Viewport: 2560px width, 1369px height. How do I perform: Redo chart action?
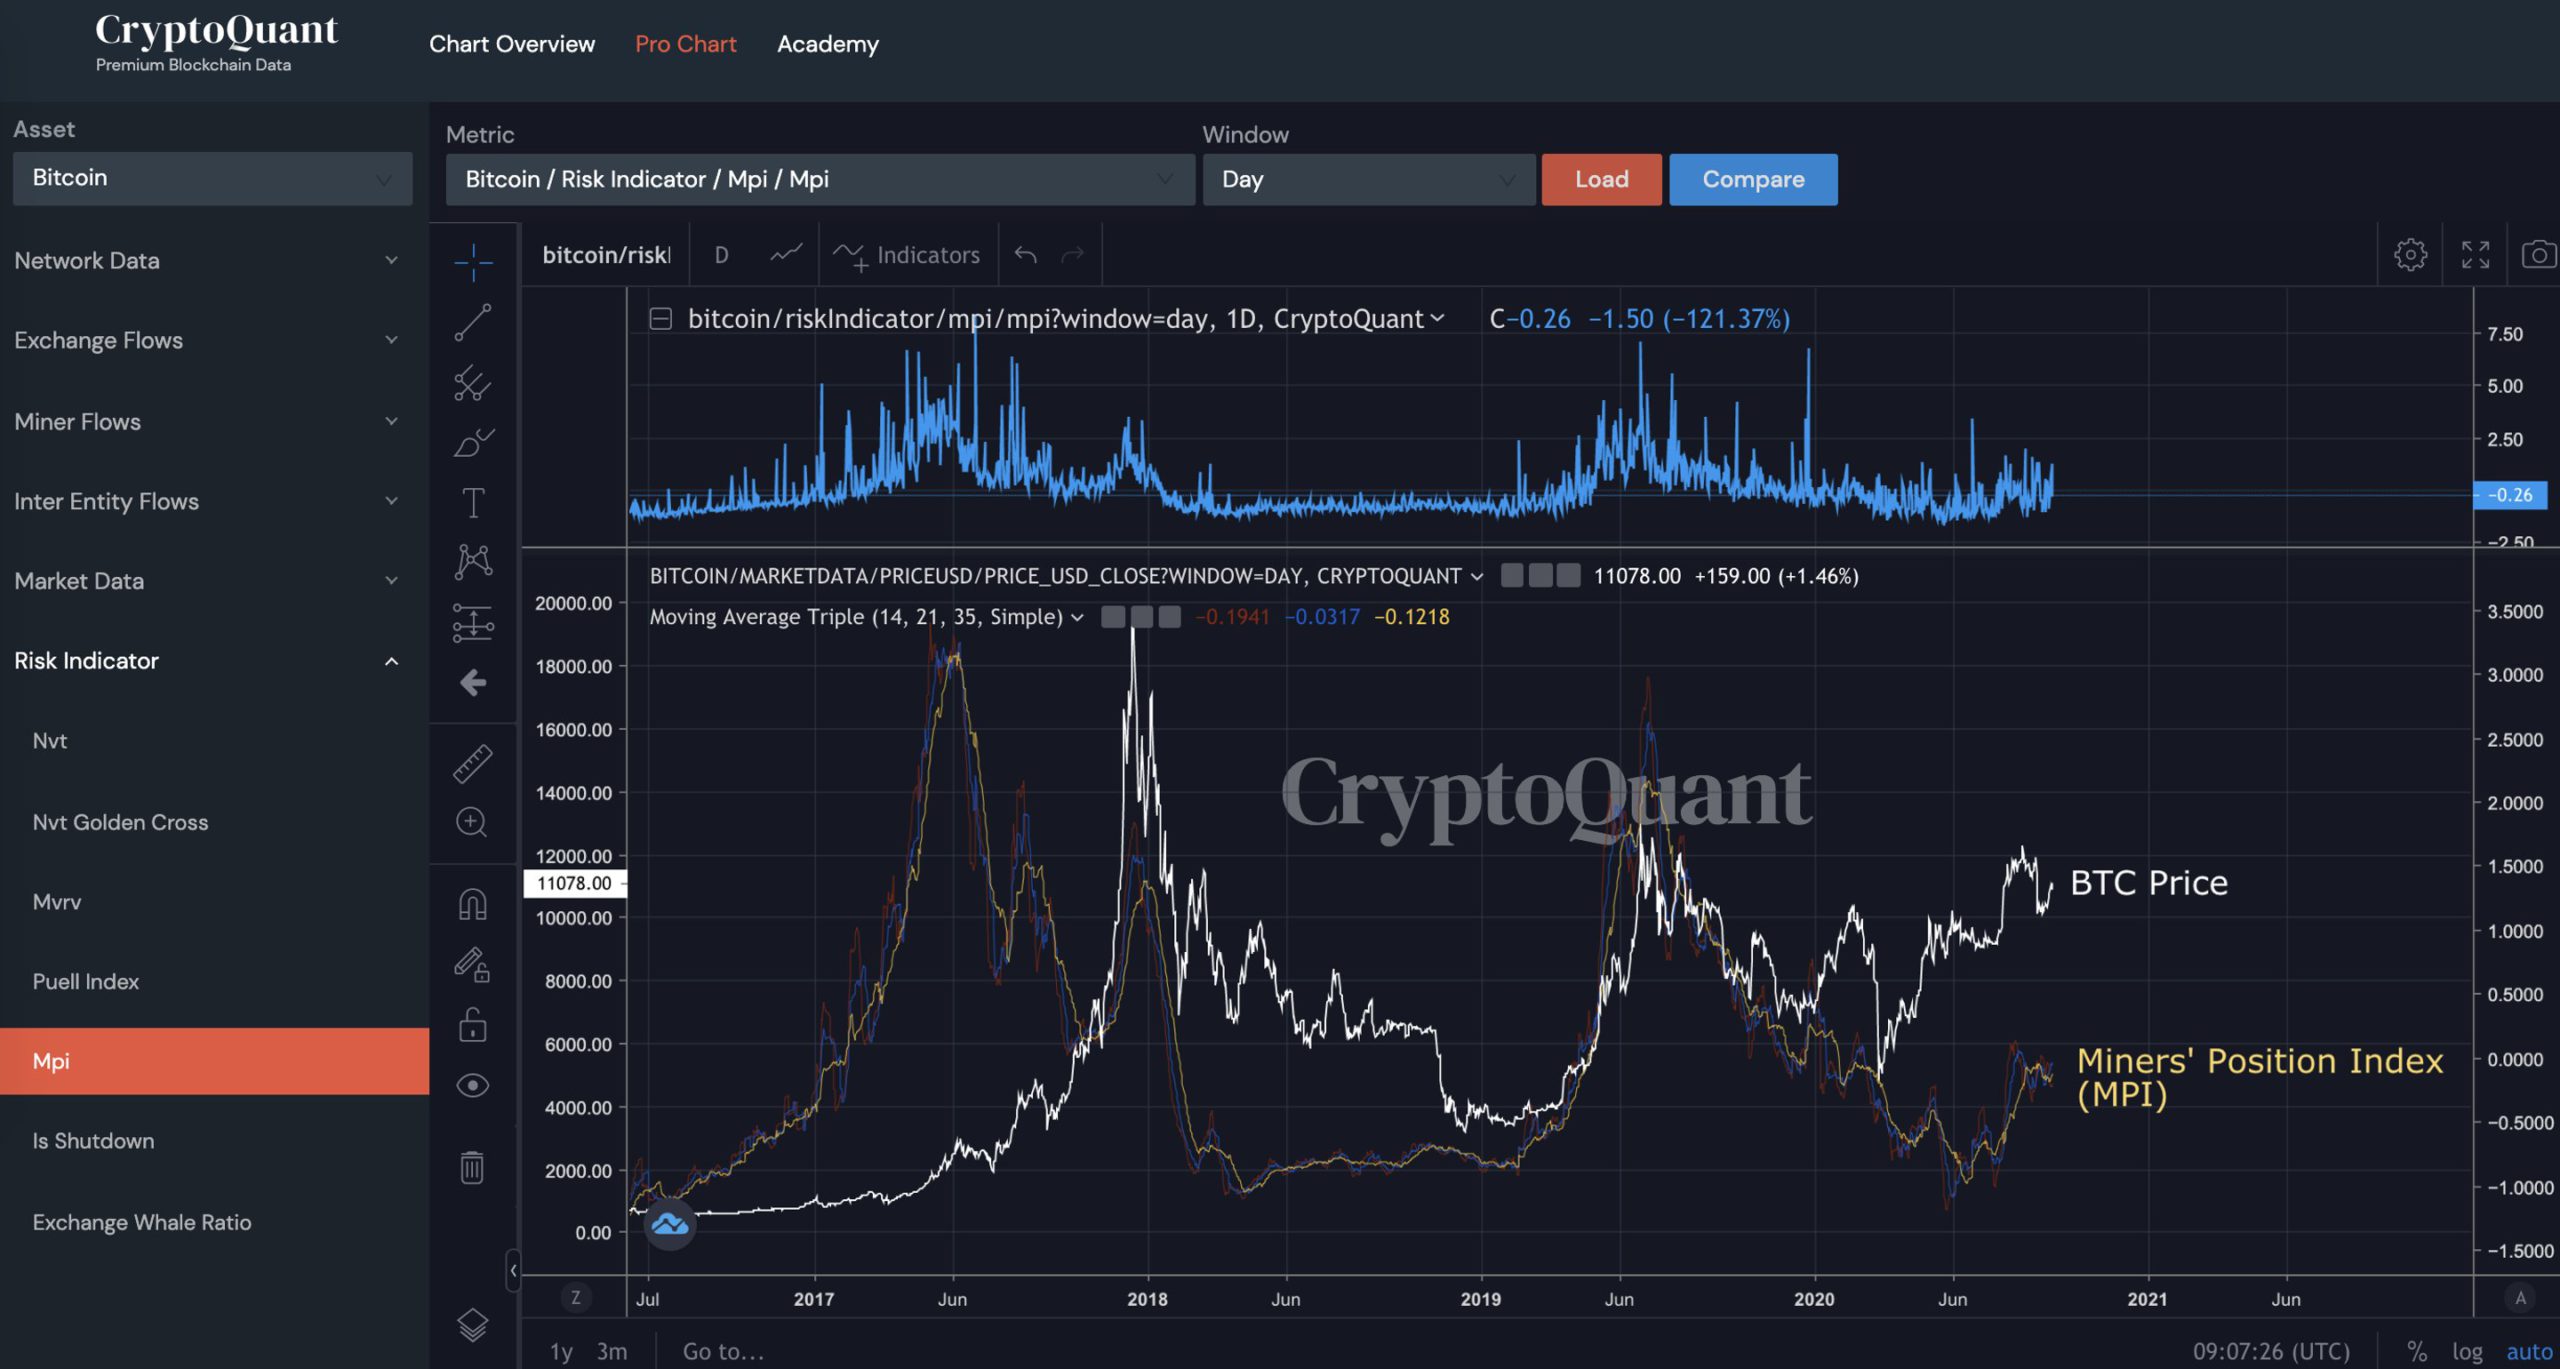[x=1072, y=255]
